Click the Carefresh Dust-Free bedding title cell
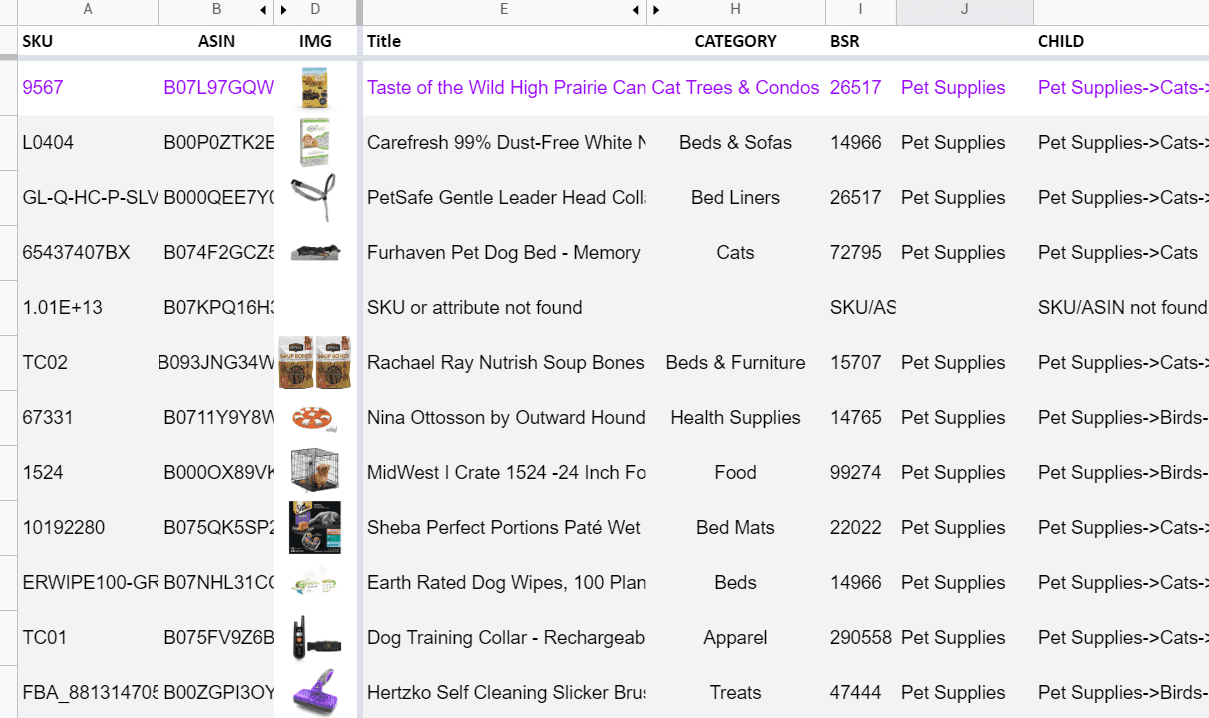1209x718 pixels. (x=506, y=142)
